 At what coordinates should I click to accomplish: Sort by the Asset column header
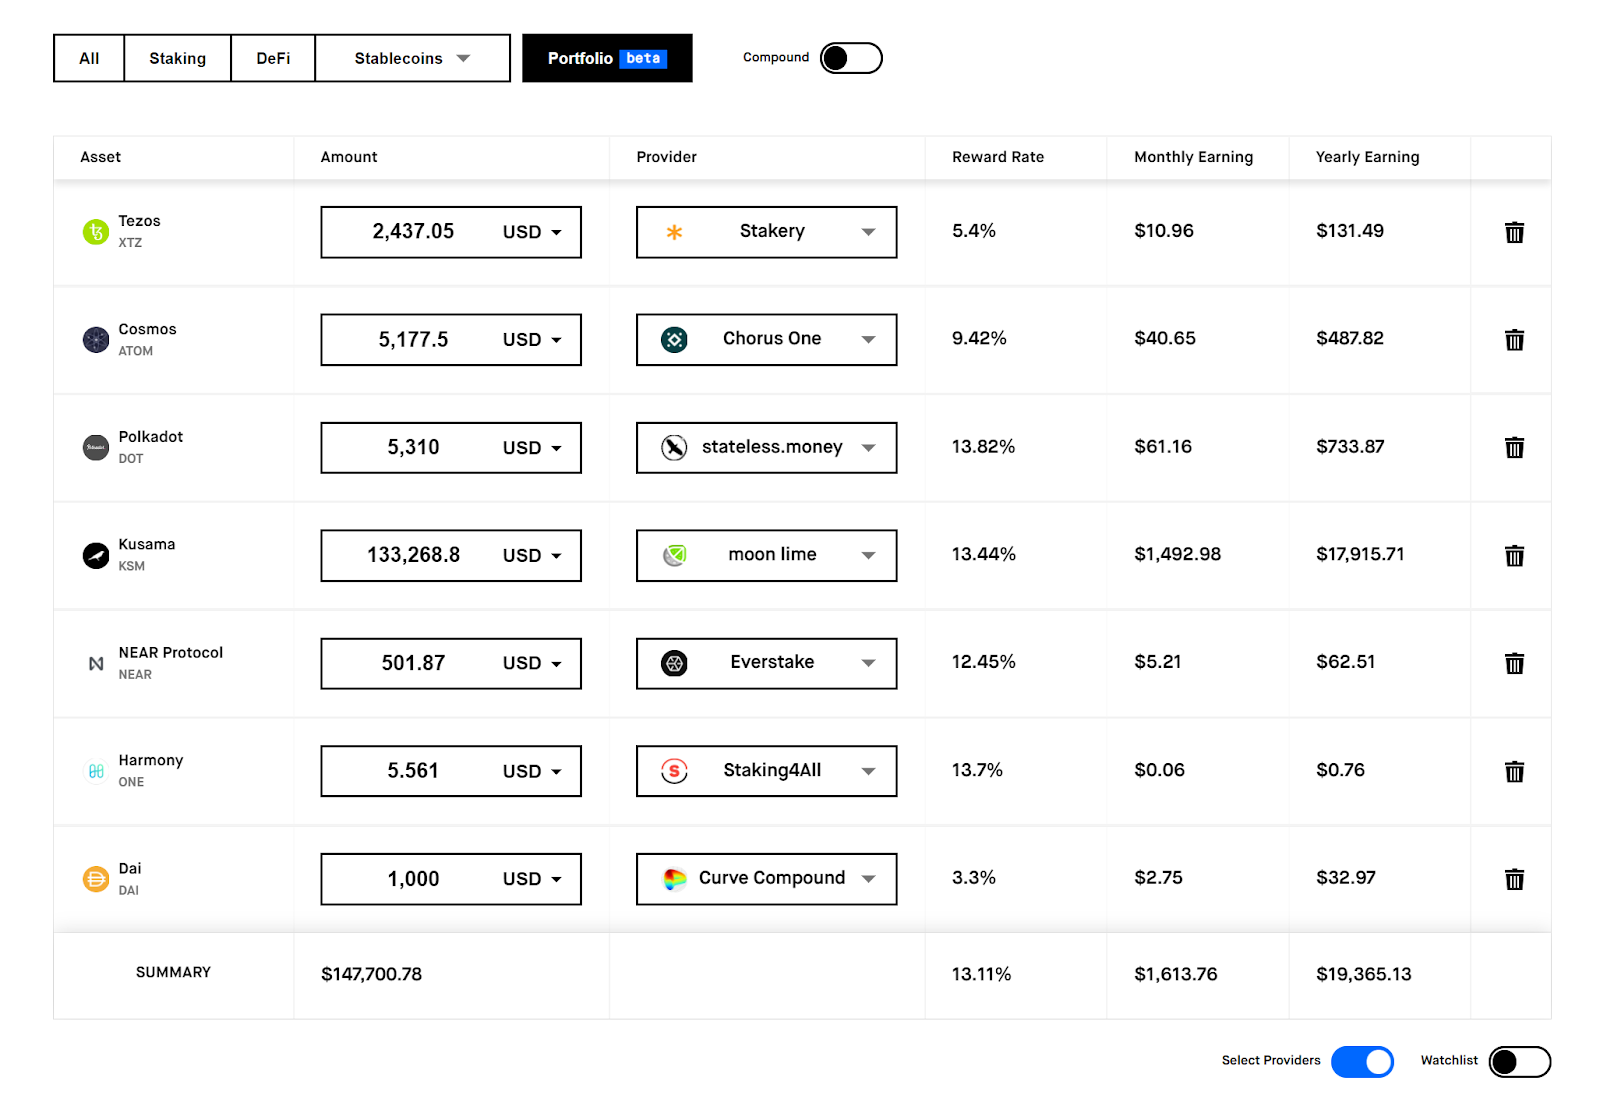click(100, 157)
